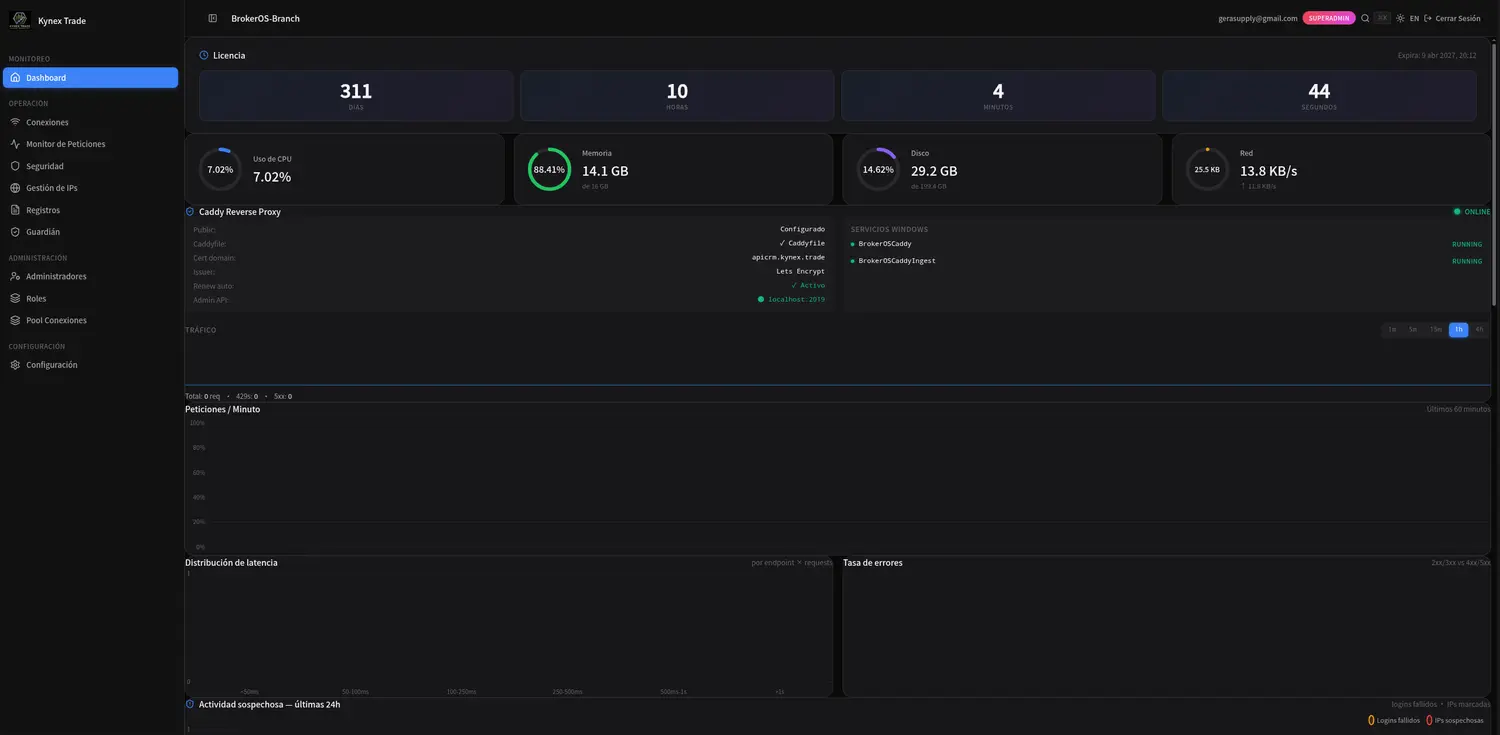Image resolution: width=1500 pixels, height=735 pixels.
Task: Click the license expiry date text
Action: coord(1437,56)
